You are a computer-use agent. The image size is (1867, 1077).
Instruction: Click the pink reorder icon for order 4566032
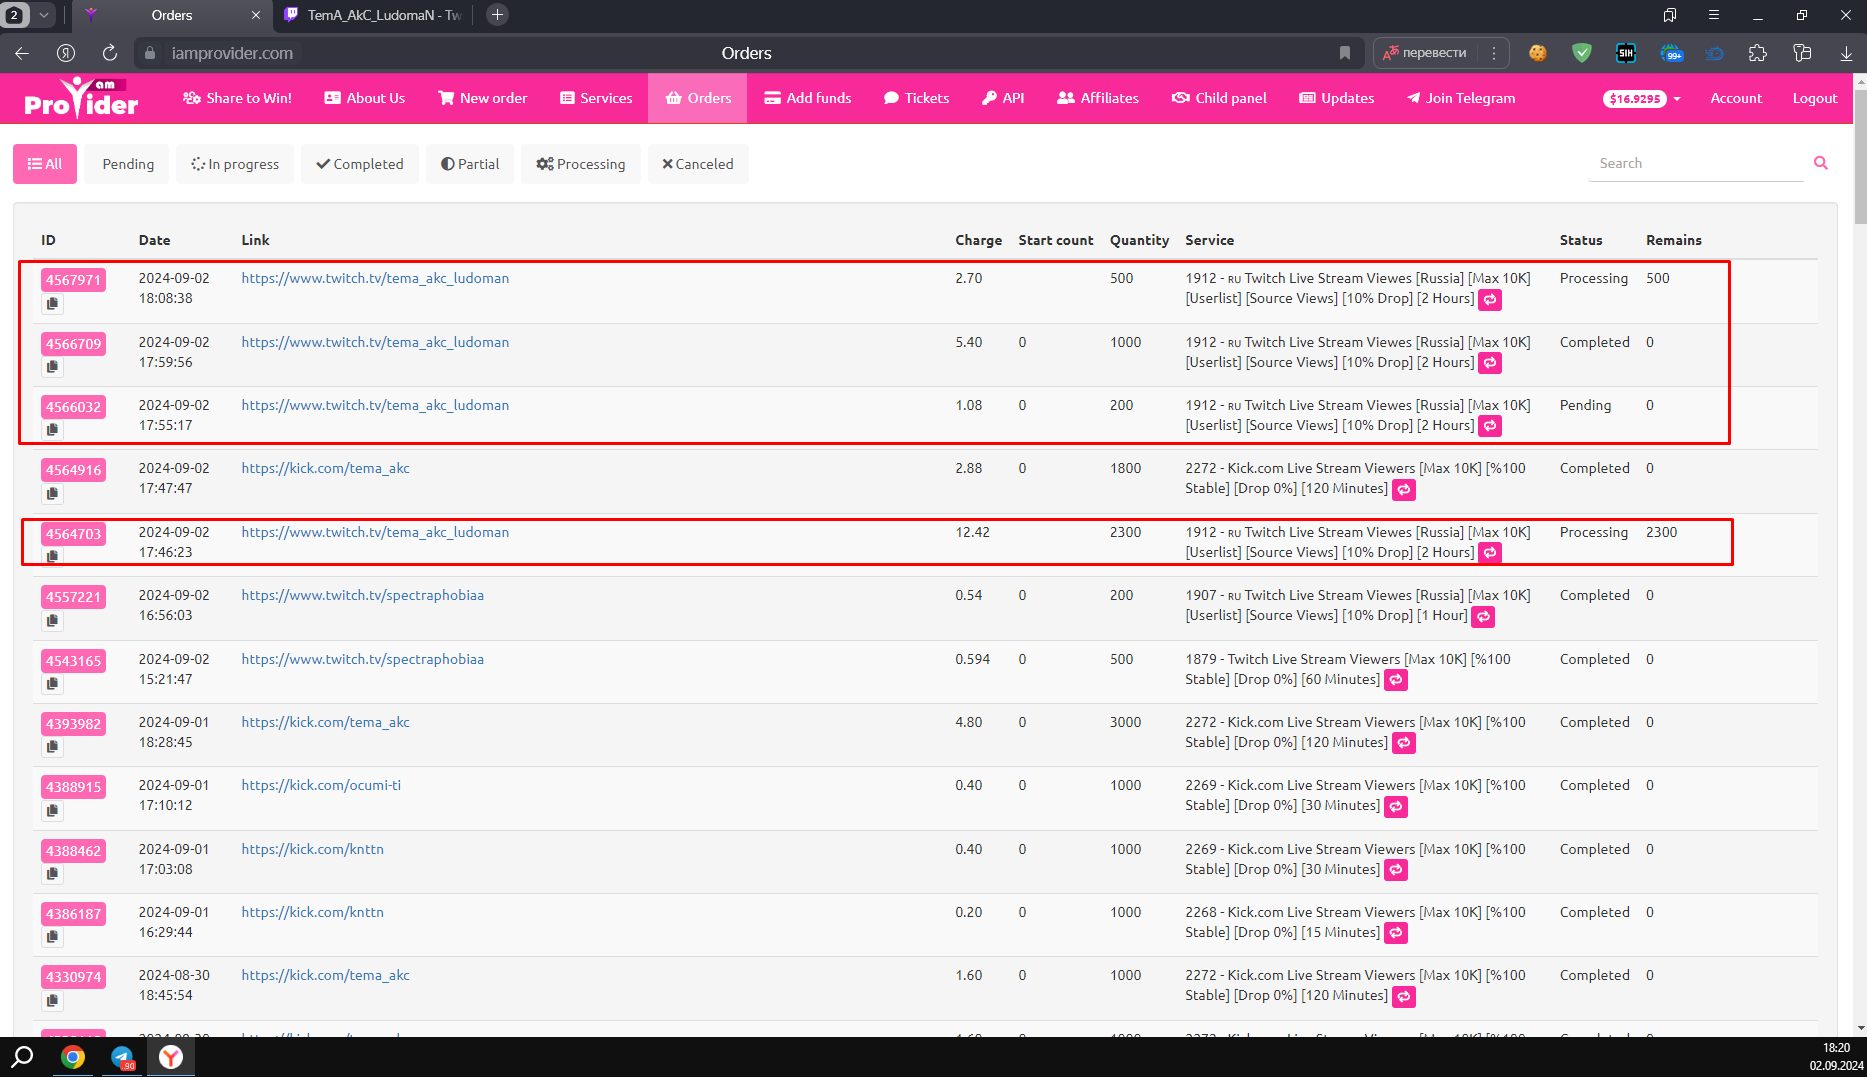(x=1490, y=426)
